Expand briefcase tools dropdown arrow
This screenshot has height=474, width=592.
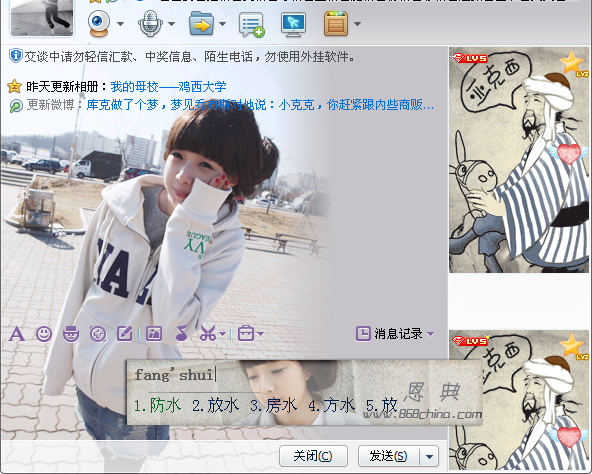click(x=260, y=334)
